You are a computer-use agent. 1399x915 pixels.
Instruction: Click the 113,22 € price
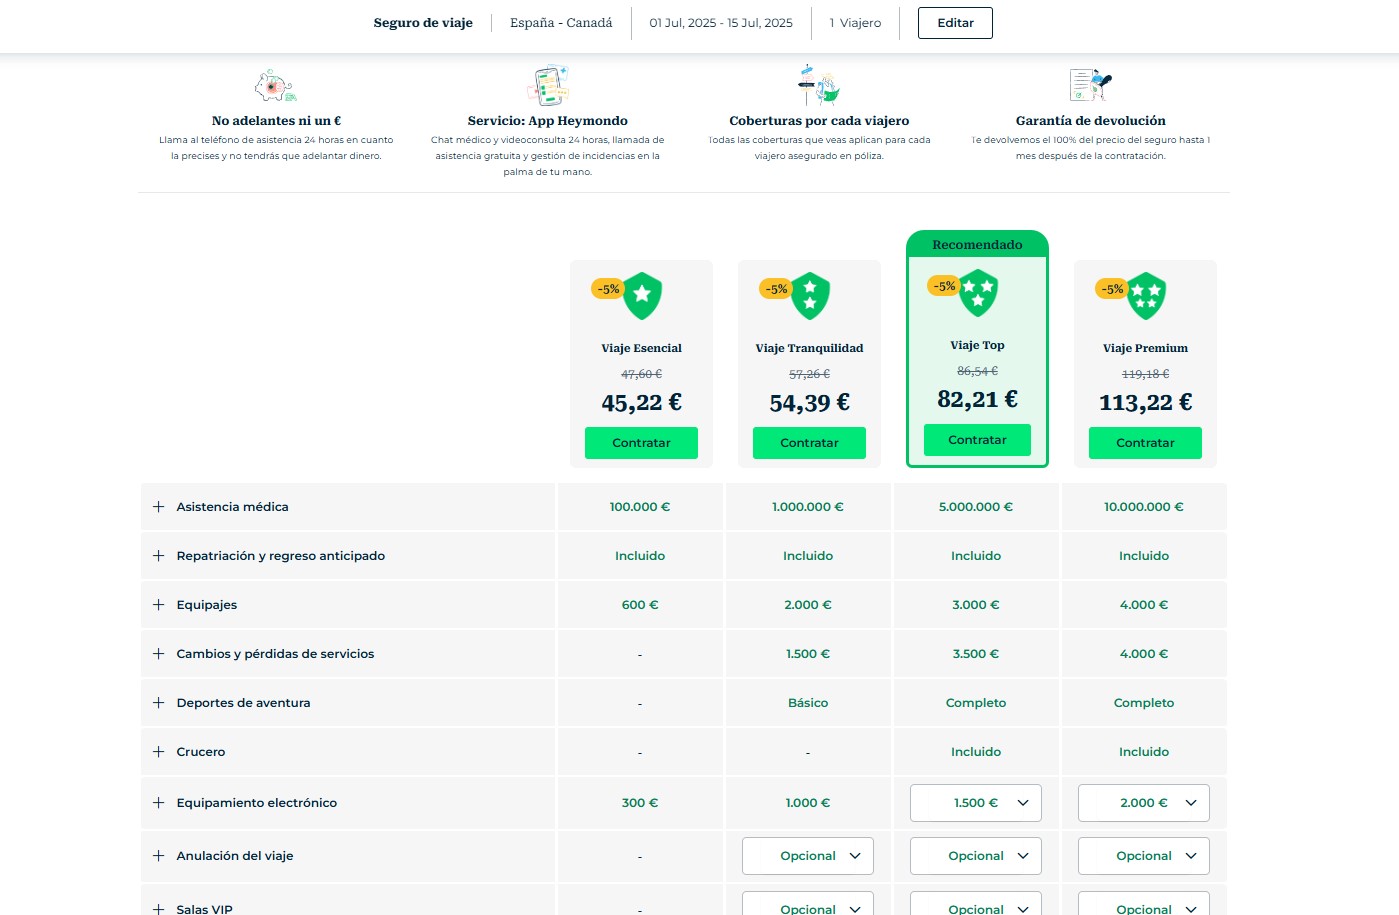[x=1145, y=403]
